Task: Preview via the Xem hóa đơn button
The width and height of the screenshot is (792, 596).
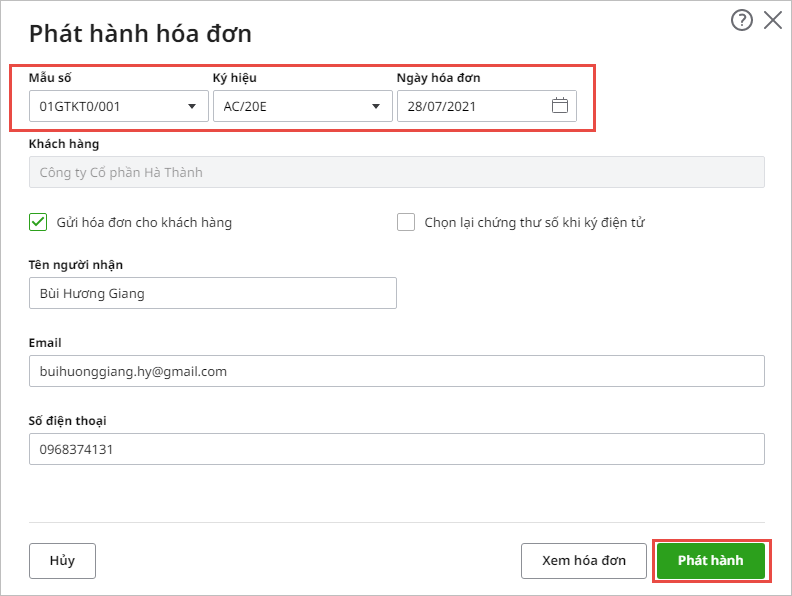Action: pos(584,561)
